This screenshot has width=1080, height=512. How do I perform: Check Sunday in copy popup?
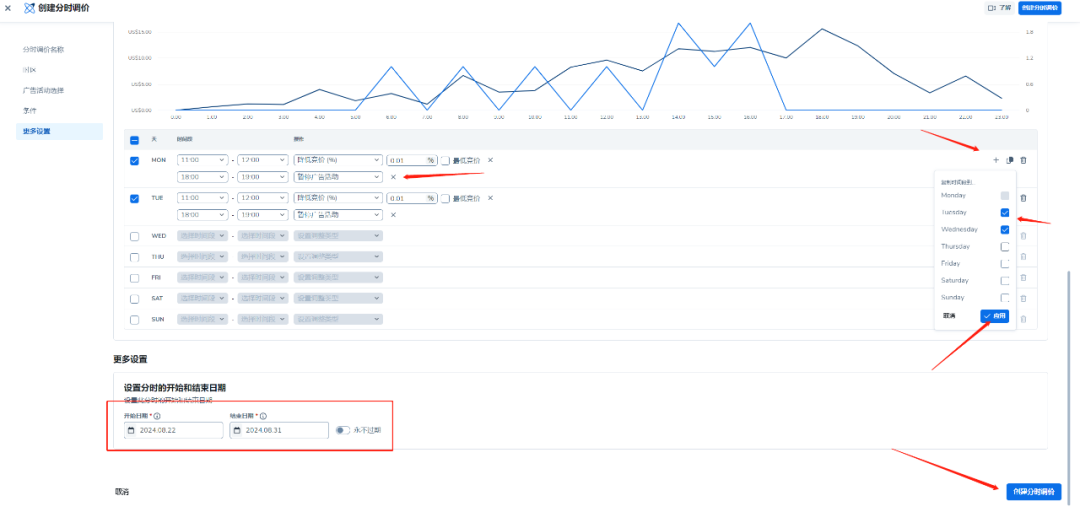point(1005,298)
